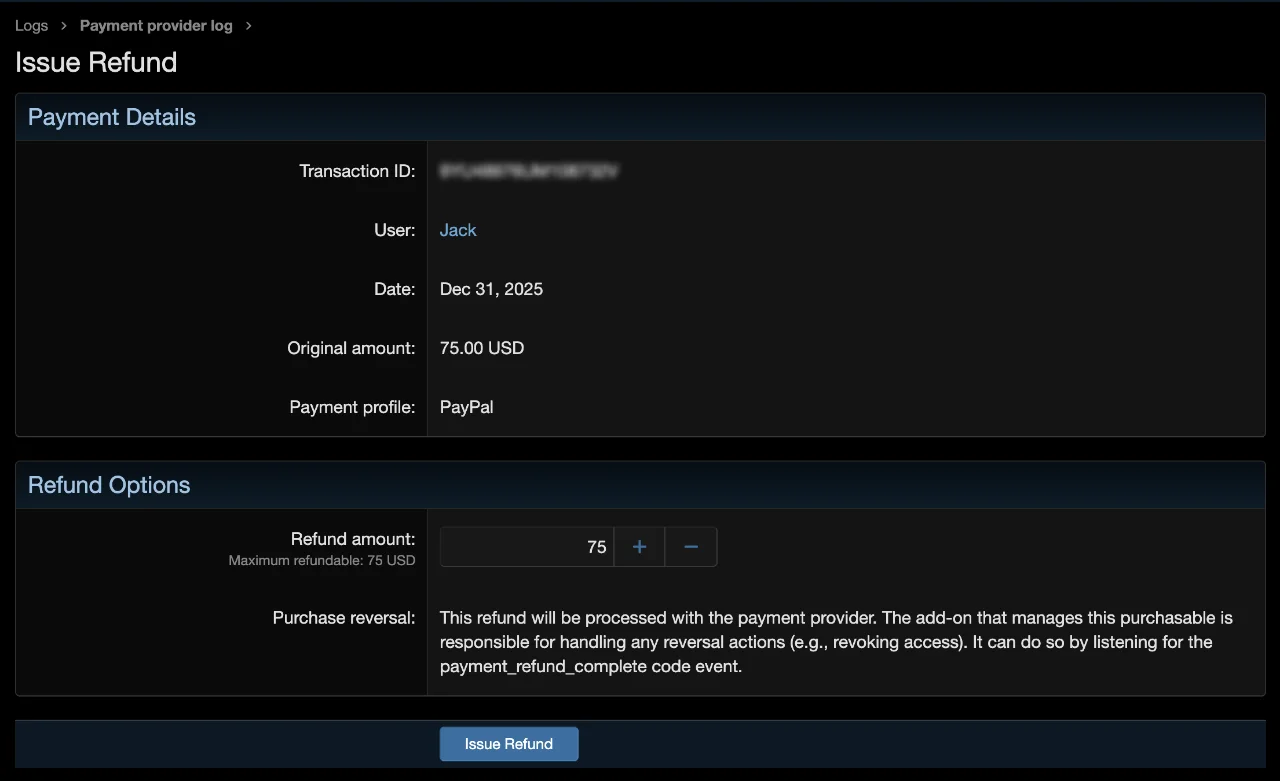This screenshot has width=1280, height=781.
Task: Focus the Refund amount input field
Action: (x=526, y=547)
